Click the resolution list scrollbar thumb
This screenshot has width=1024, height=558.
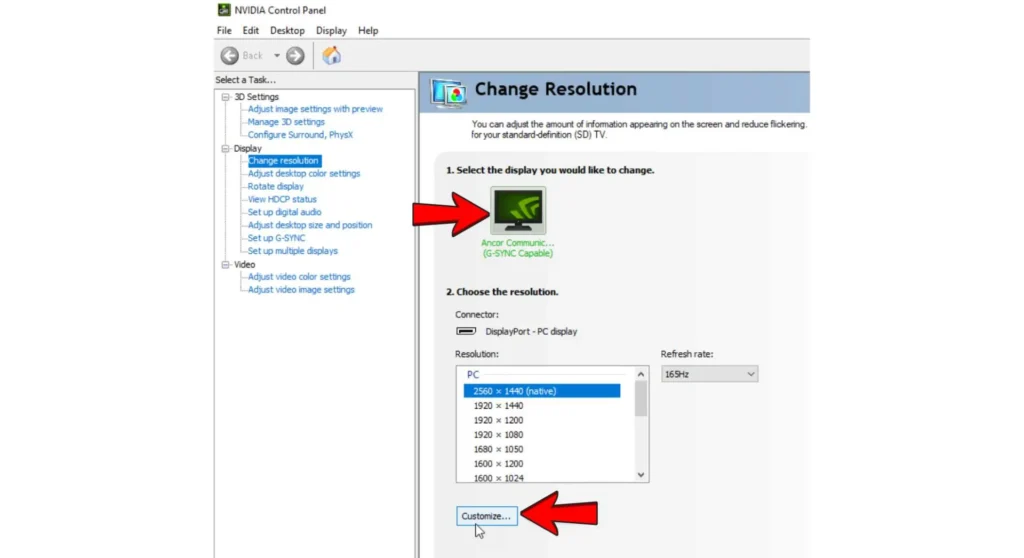coord(641,399)
